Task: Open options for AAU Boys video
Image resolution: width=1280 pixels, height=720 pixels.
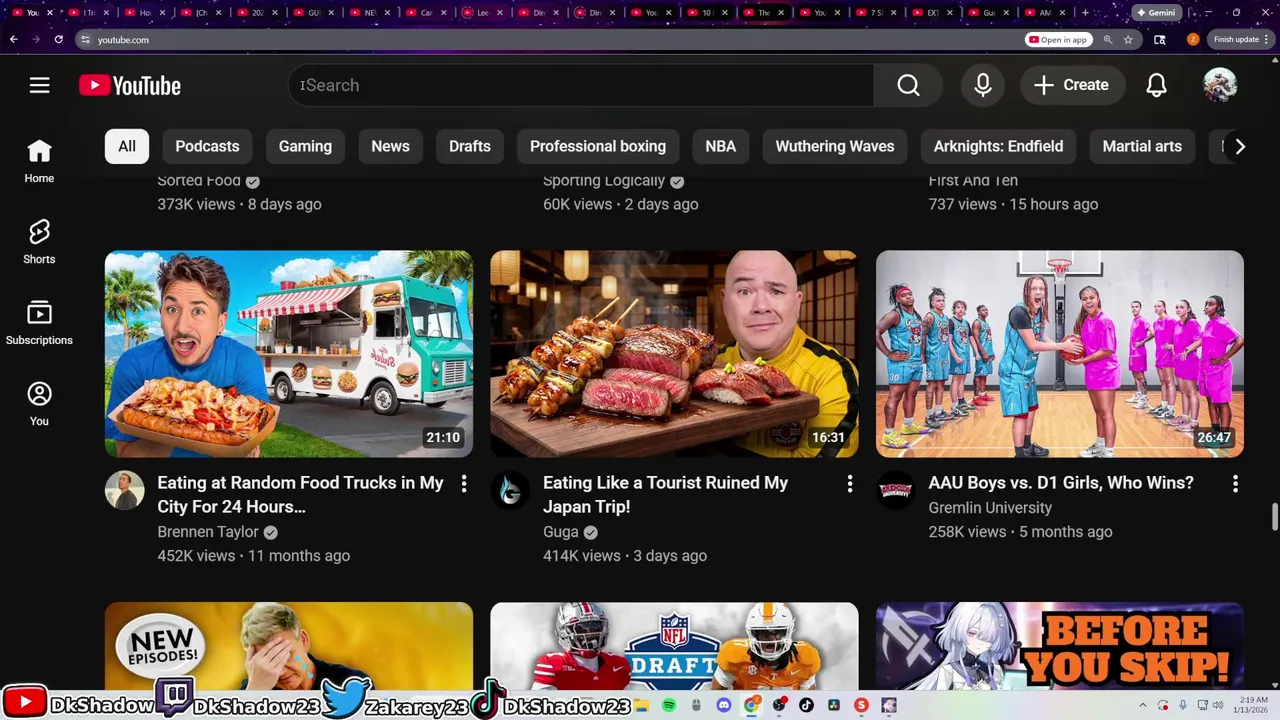Action: [x=1235, y=484]
